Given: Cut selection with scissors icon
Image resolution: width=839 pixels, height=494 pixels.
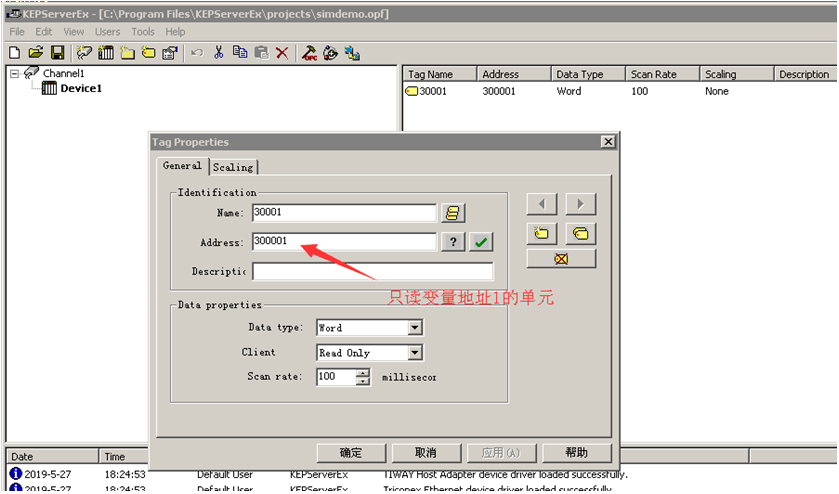Looking at the screenshot, I should 218,52.
